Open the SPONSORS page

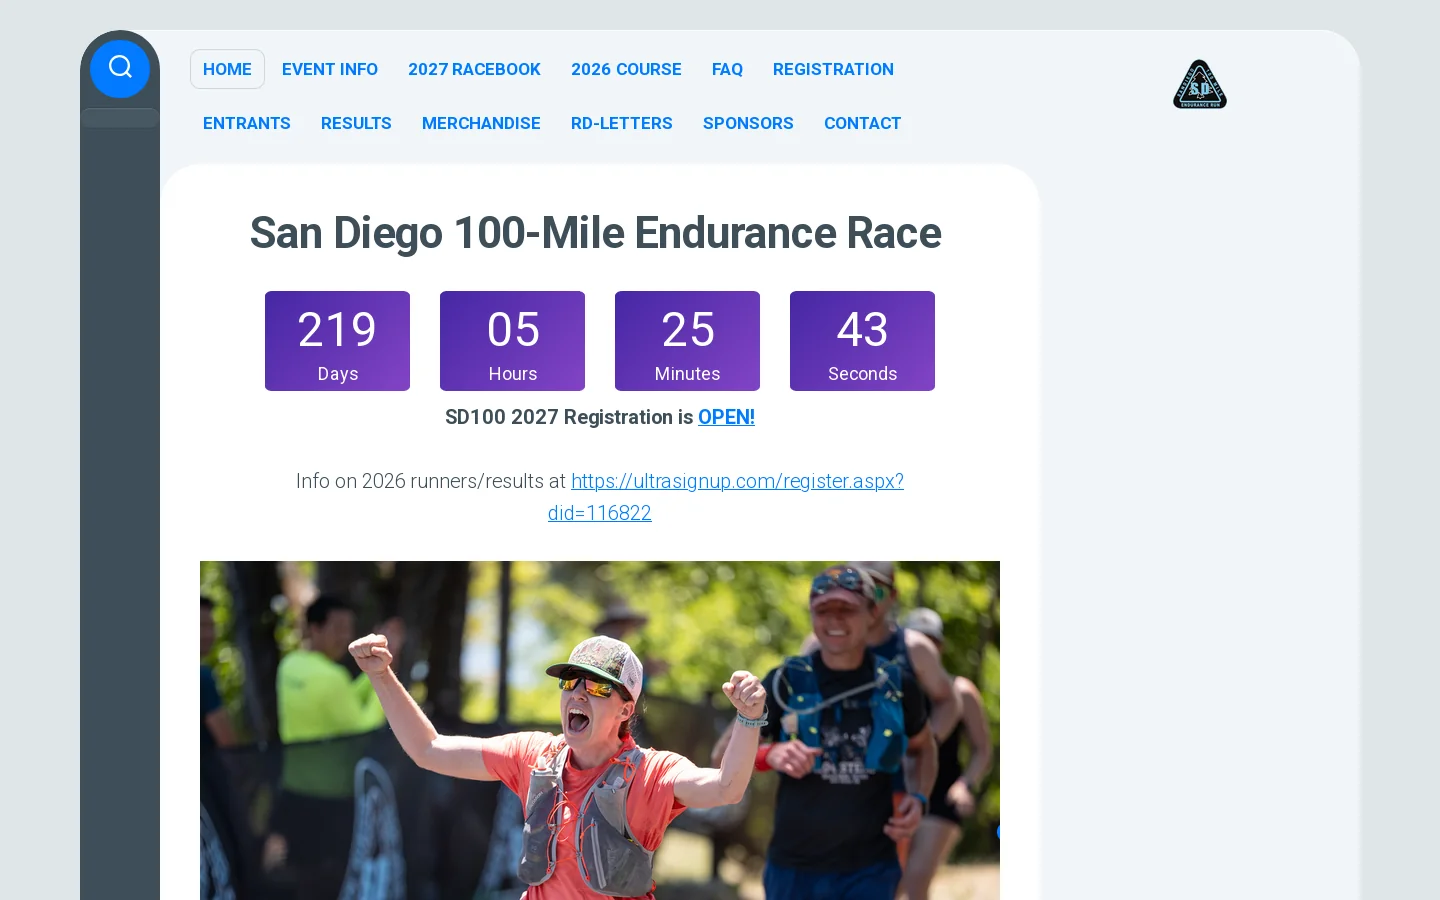coord(748,123)
